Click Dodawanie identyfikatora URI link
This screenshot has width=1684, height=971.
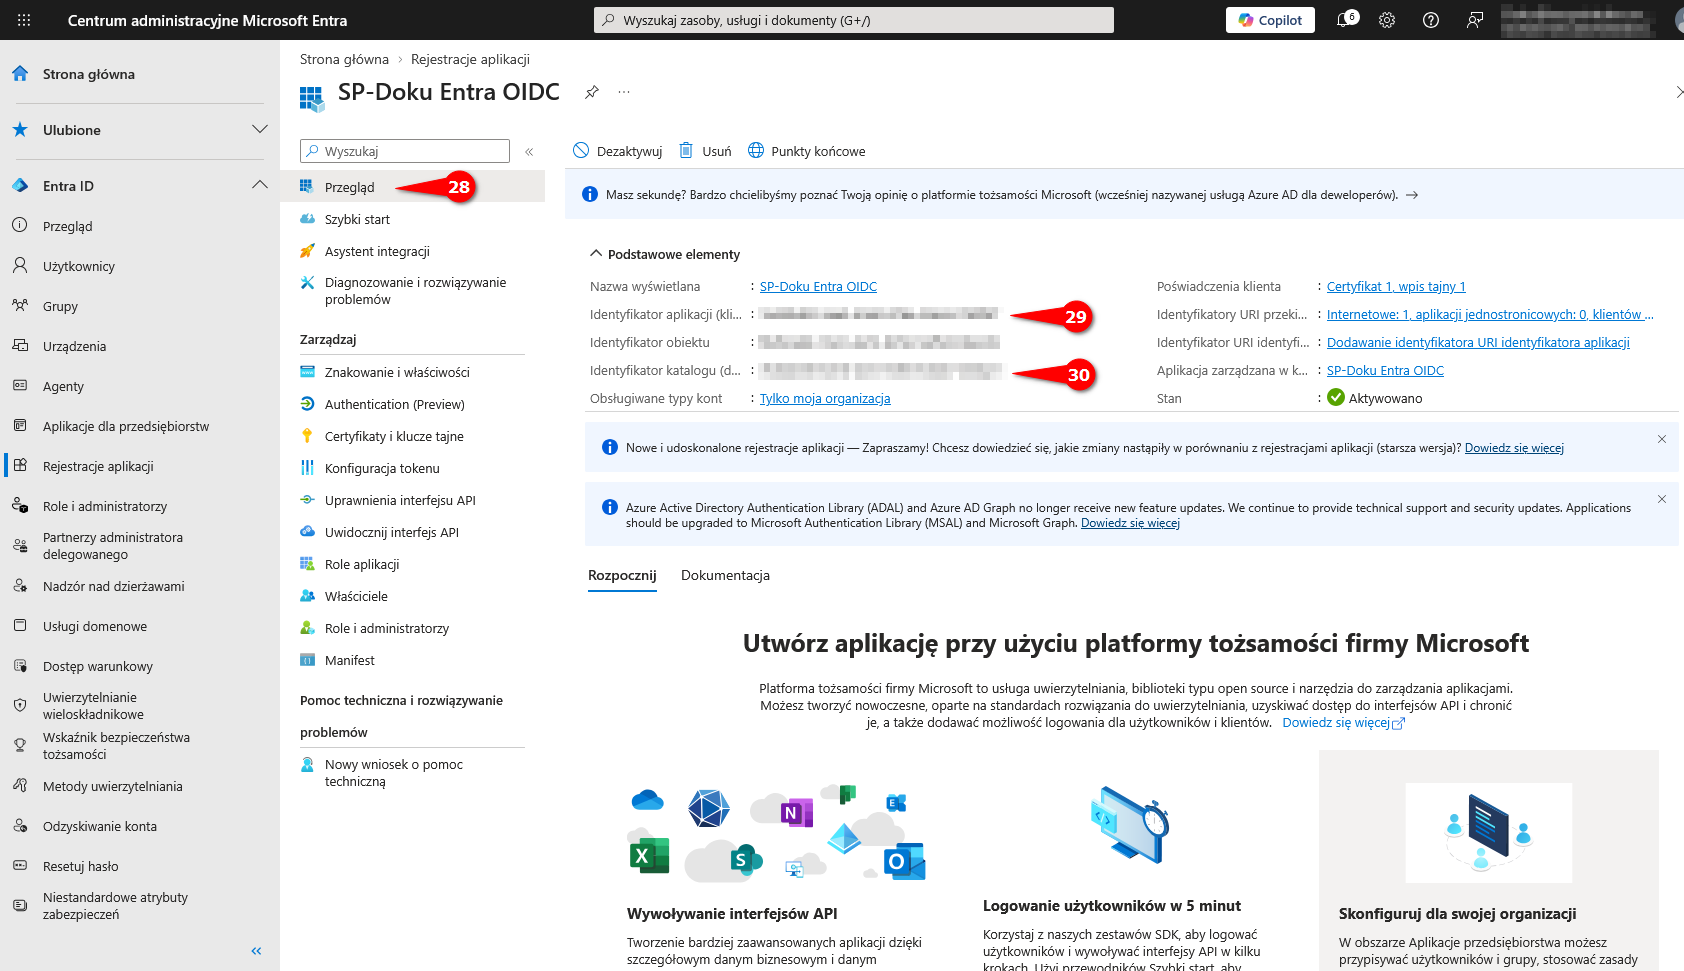click(x=1478, y=342)
